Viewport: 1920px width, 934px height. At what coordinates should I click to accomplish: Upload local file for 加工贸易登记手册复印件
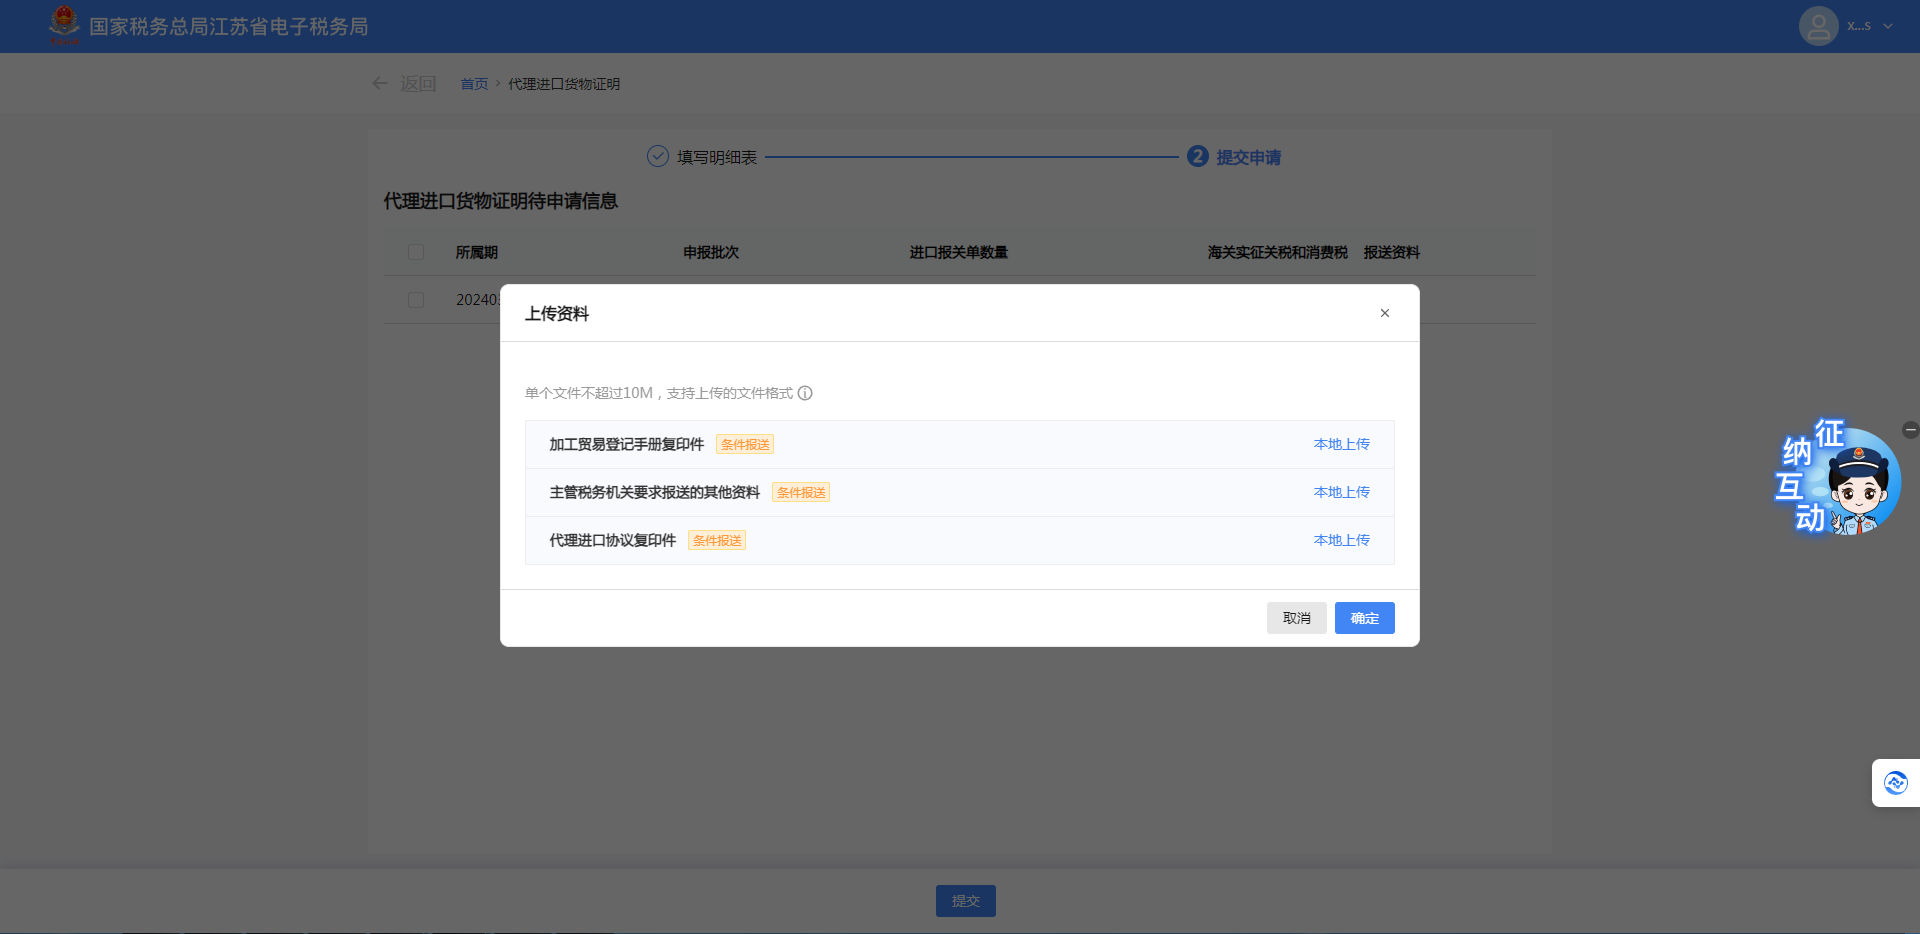click(x=1341, y=444)
